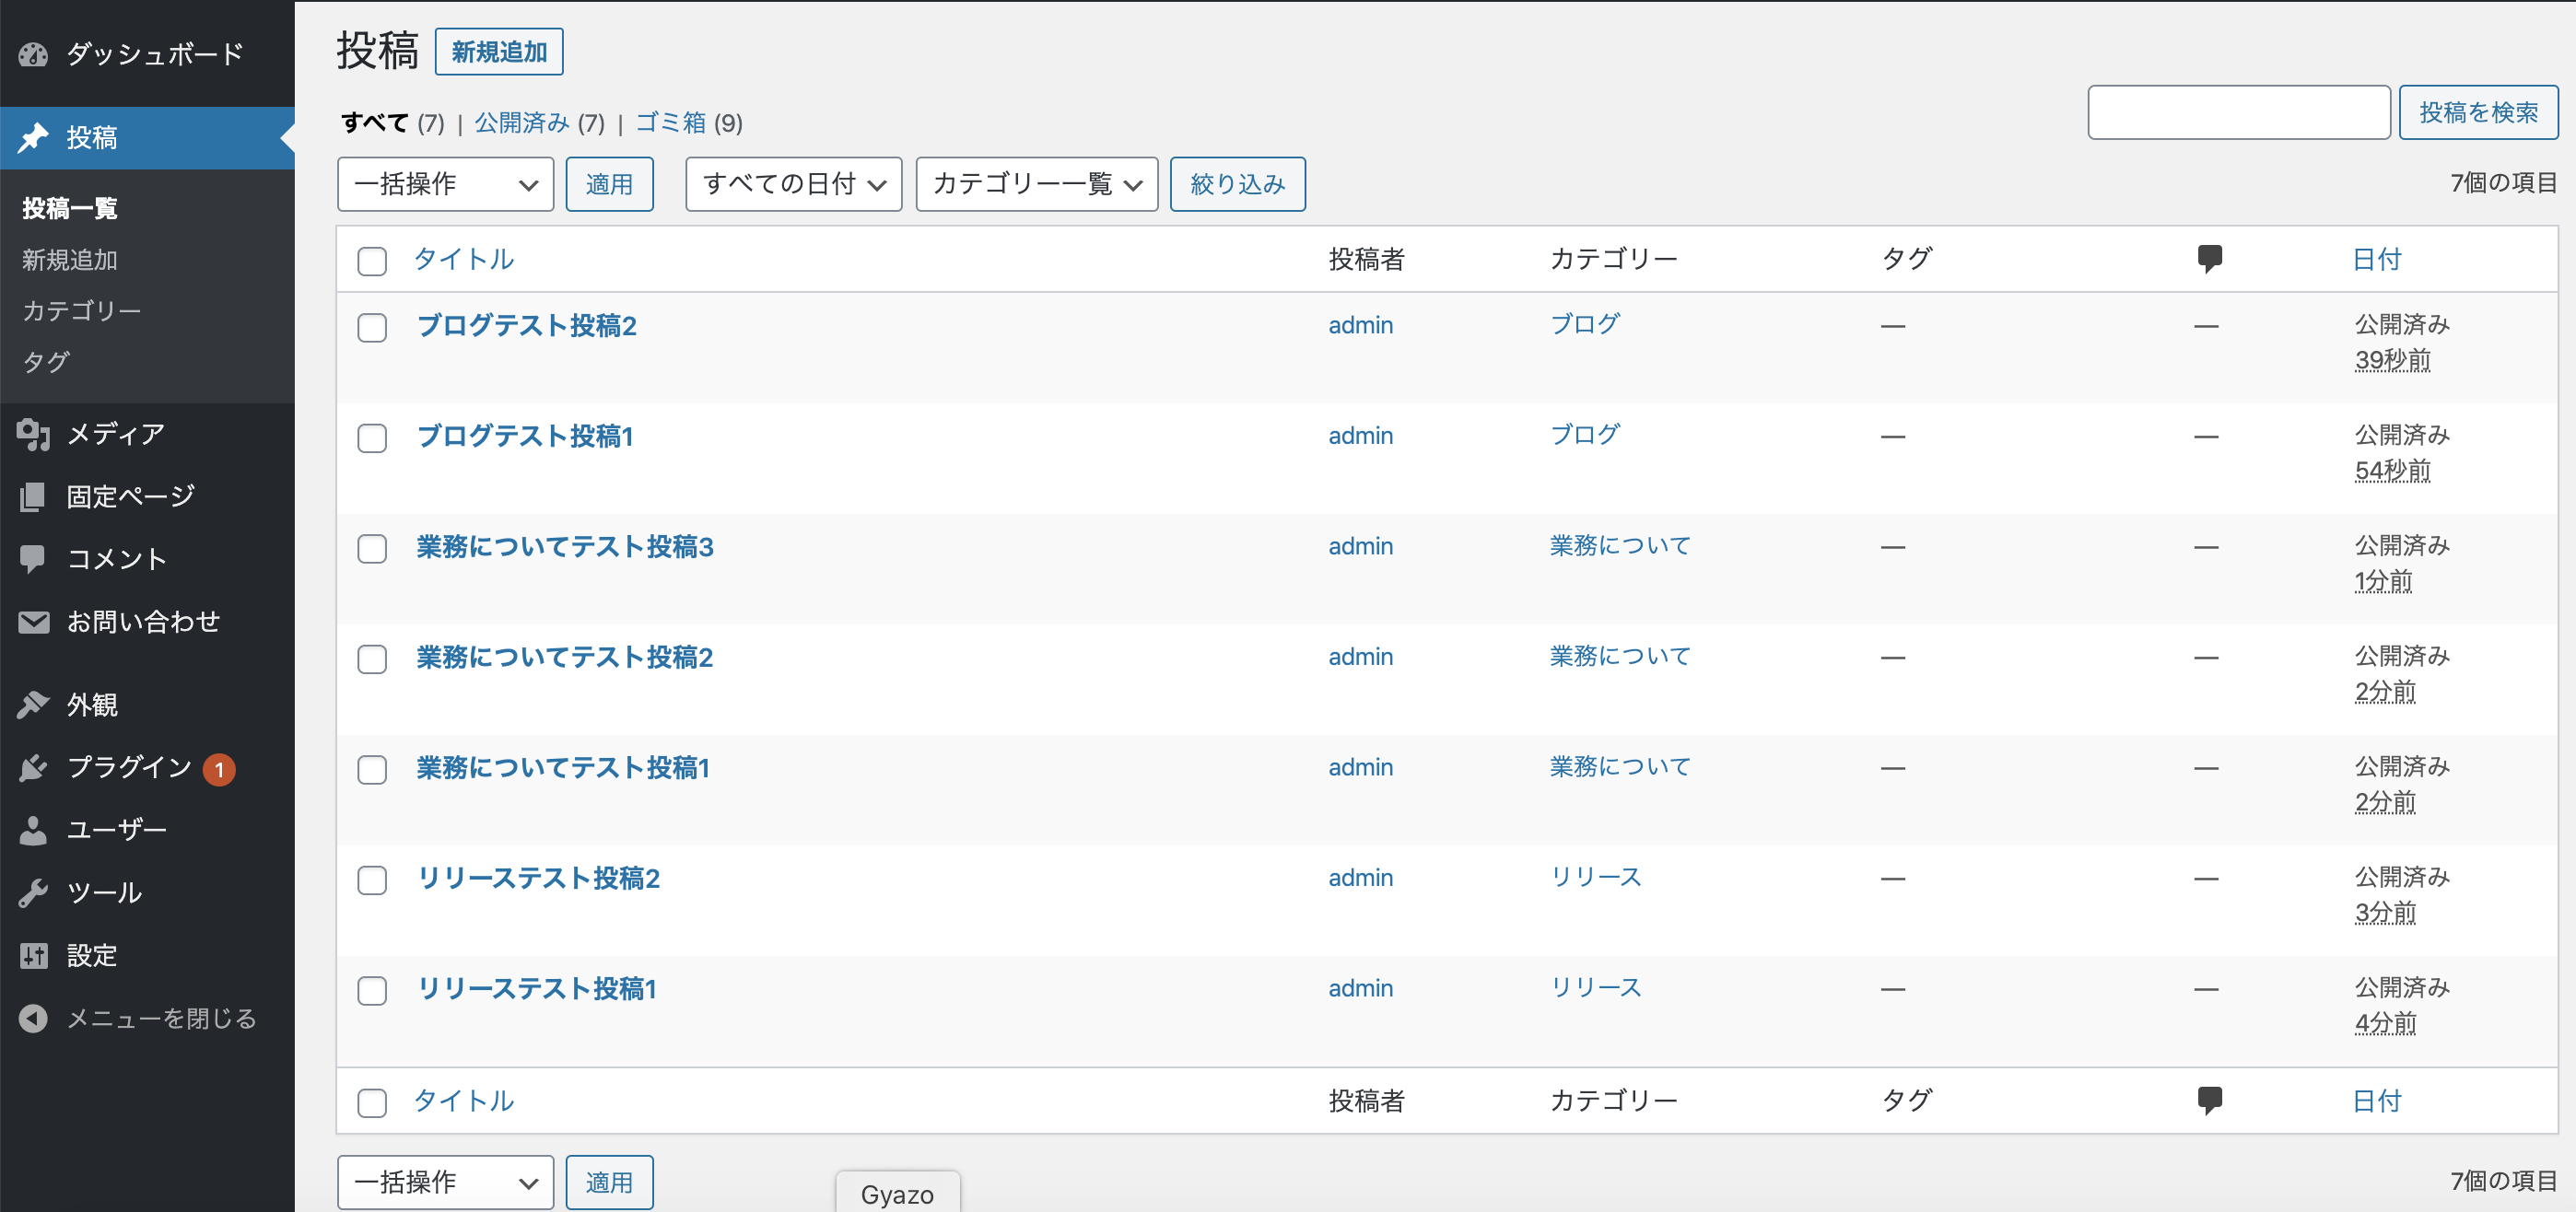Viewport: 2576px width, 1212px height.
Task: Switch to the 公開済み filter view
Action: pyautogui.click(x=520, y=122)
